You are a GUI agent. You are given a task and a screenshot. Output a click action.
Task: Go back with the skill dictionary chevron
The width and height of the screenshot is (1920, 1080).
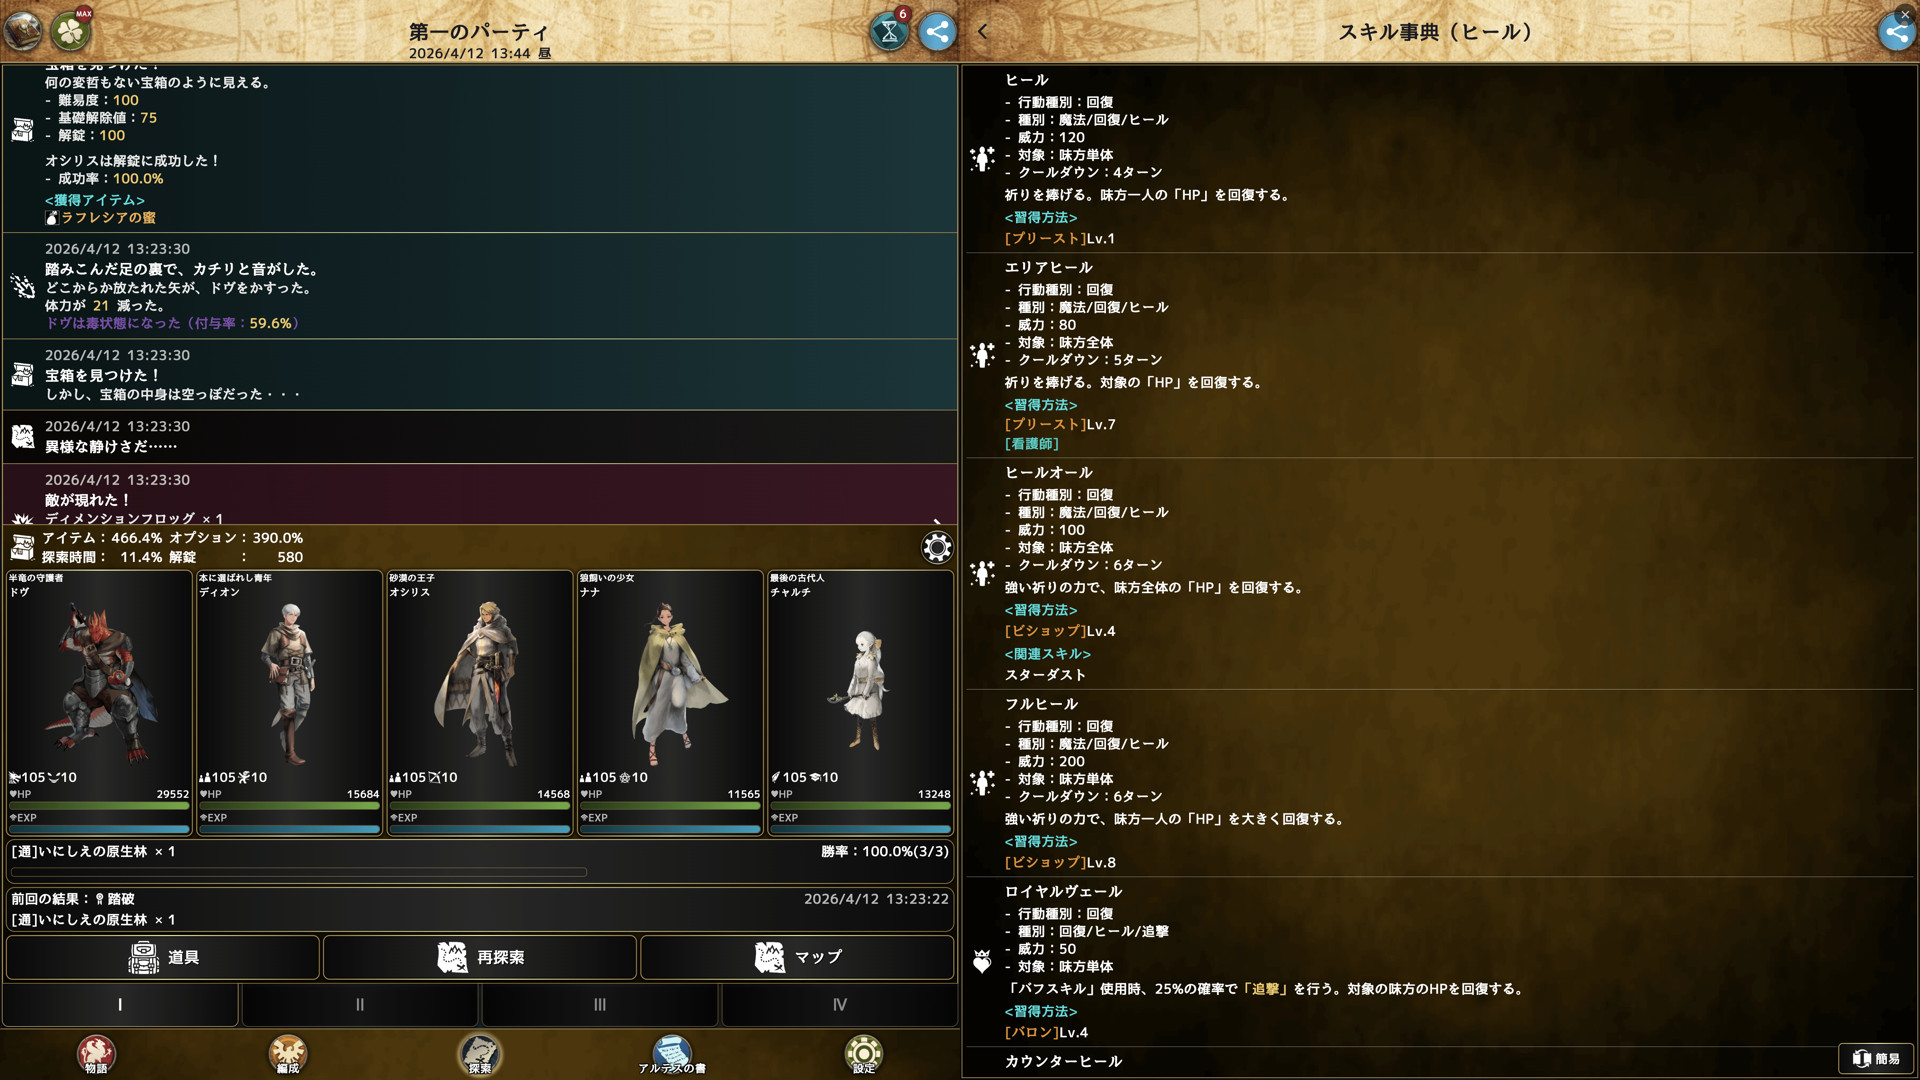[x=983, y=32]
